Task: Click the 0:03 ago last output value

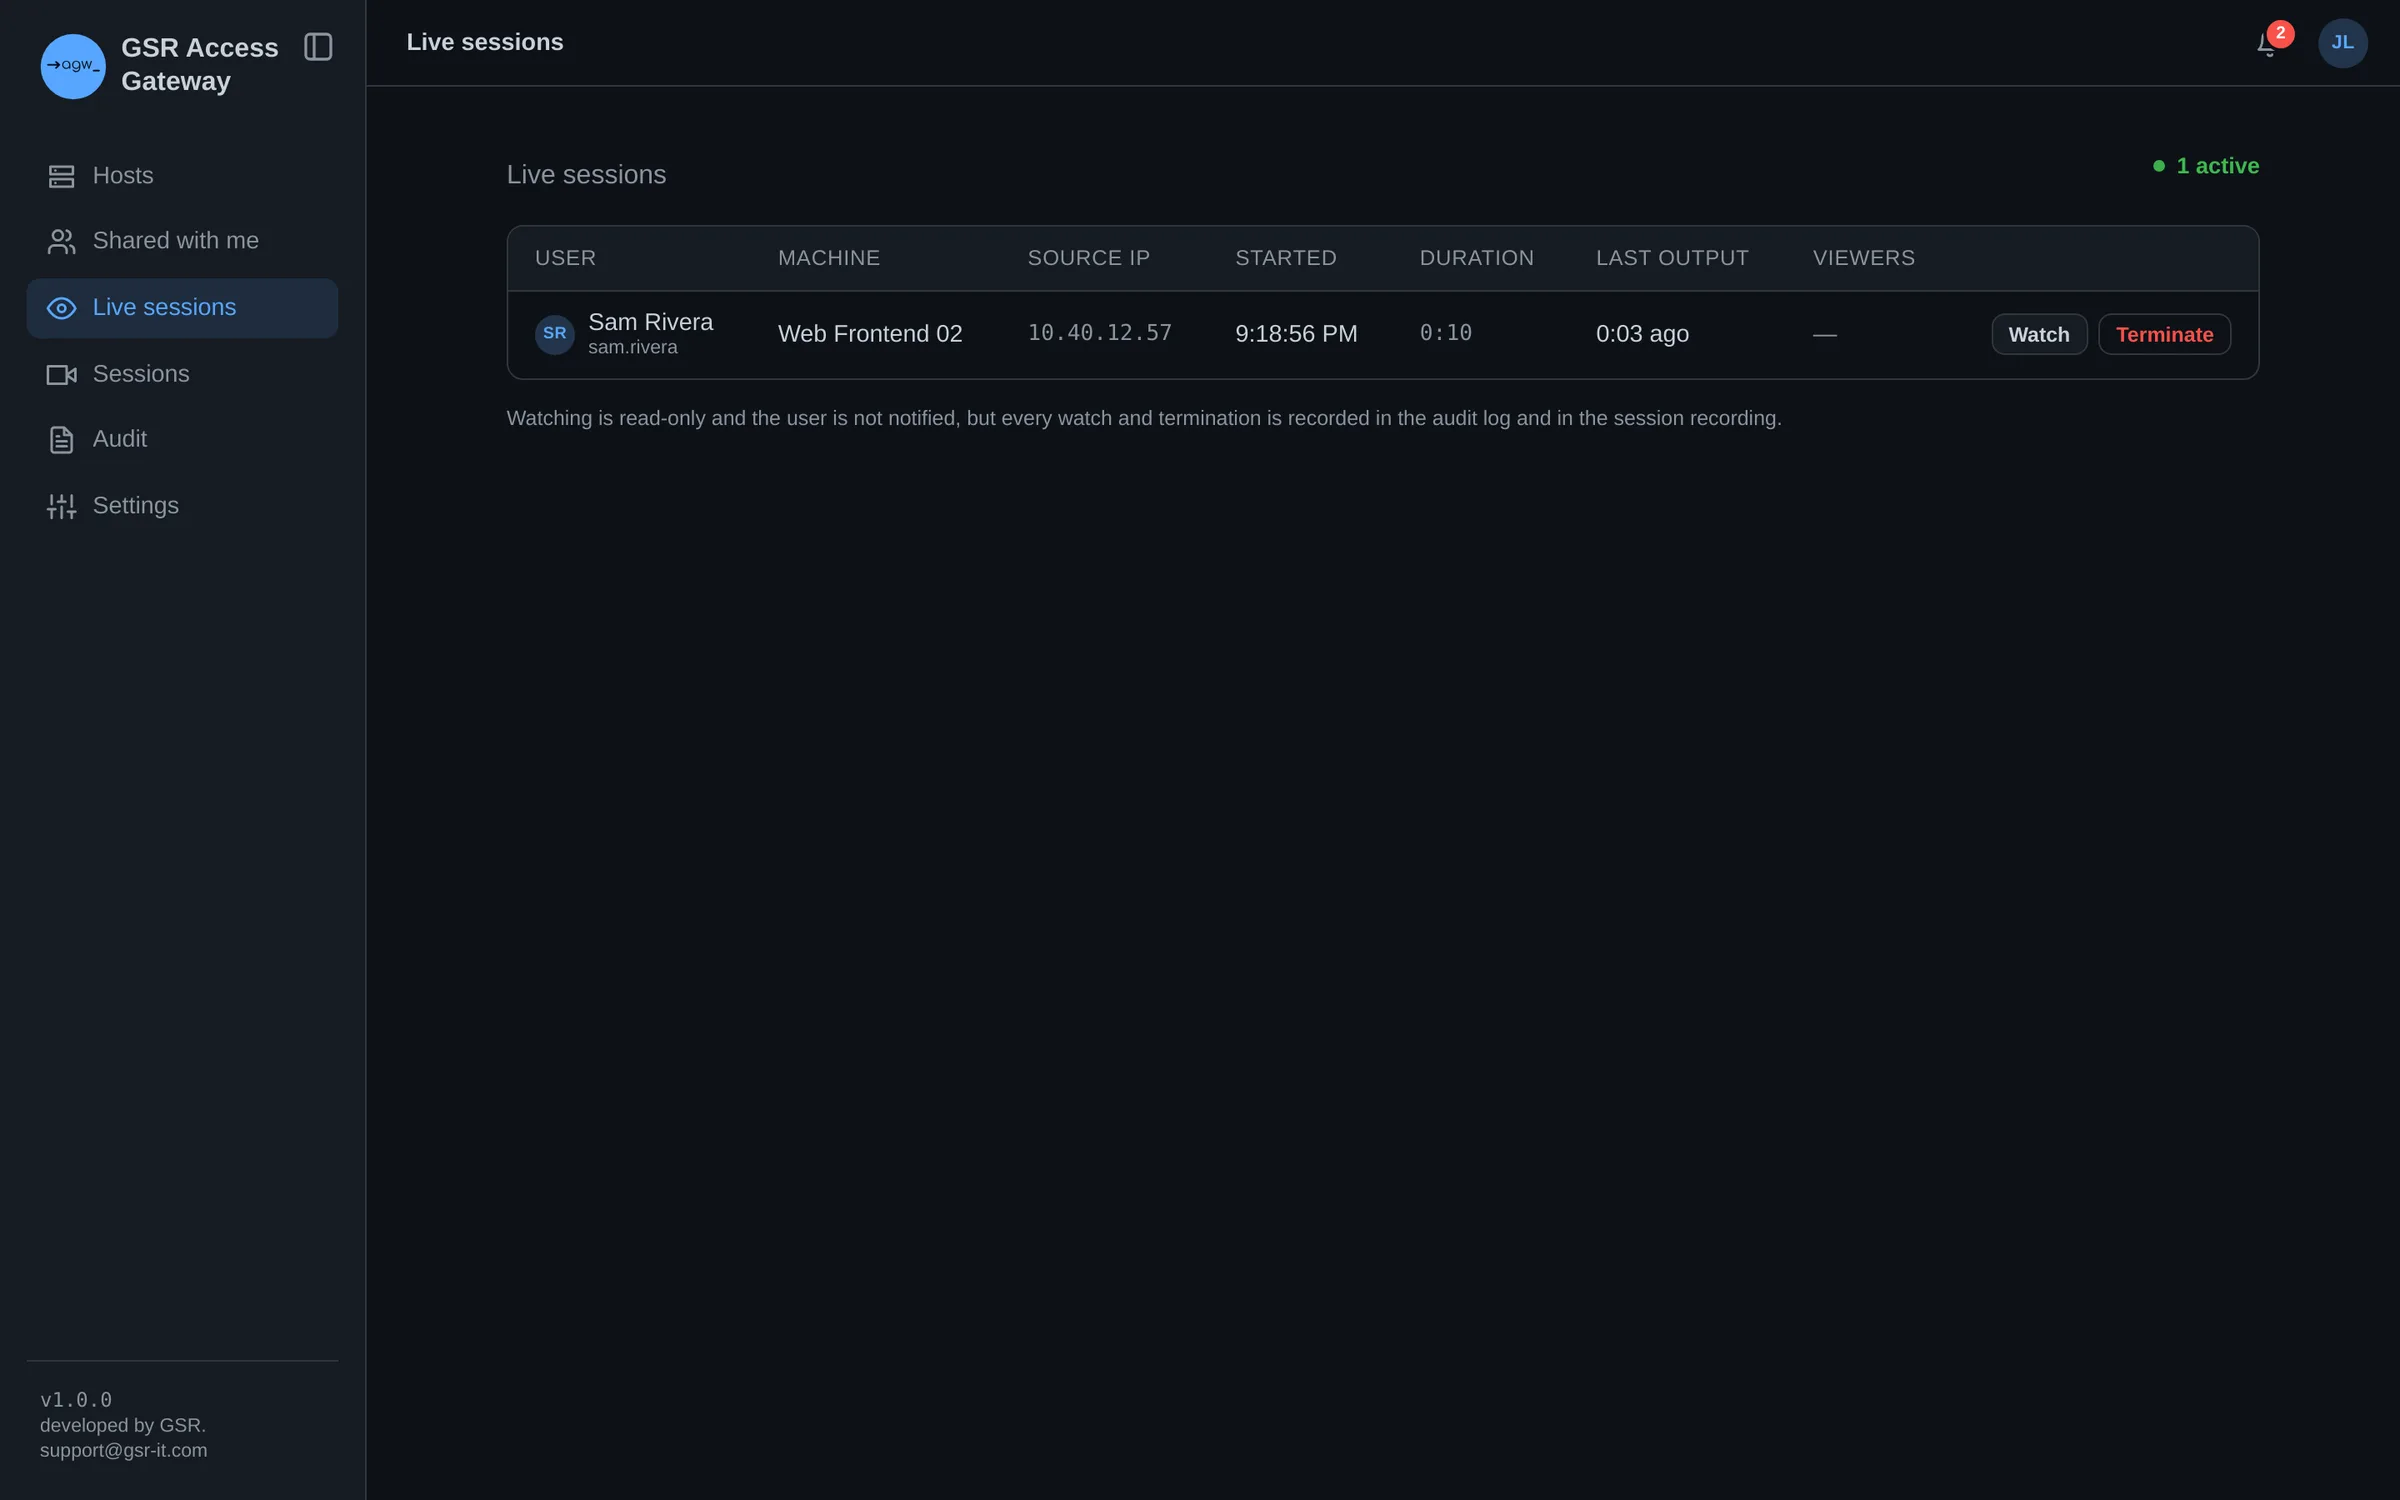Action: point(1642,334)
